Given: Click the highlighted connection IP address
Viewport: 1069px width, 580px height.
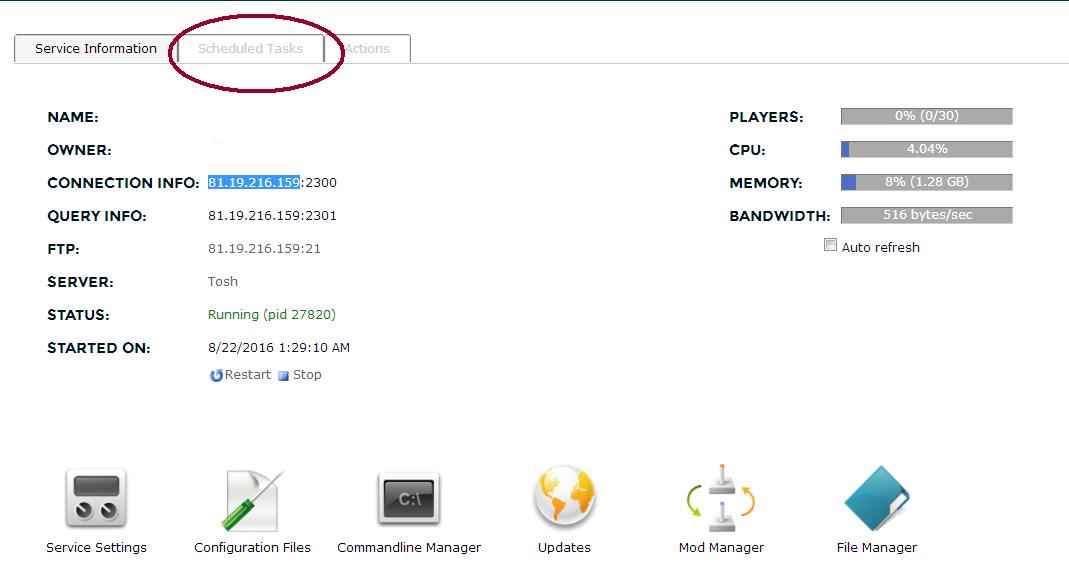Looking at the screenshot, I should click(x=254, y=183).
